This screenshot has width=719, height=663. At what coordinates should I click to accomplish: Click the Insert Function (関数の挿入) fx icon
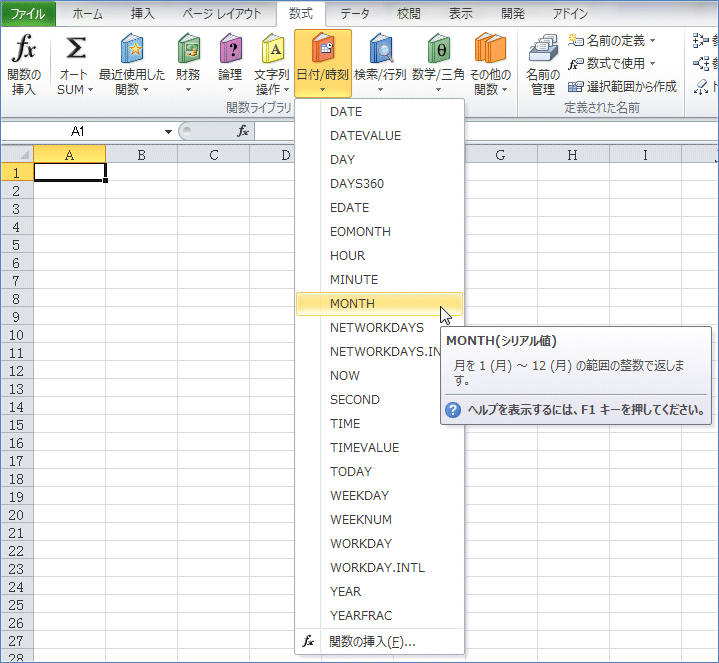click(x=22, y=50)
